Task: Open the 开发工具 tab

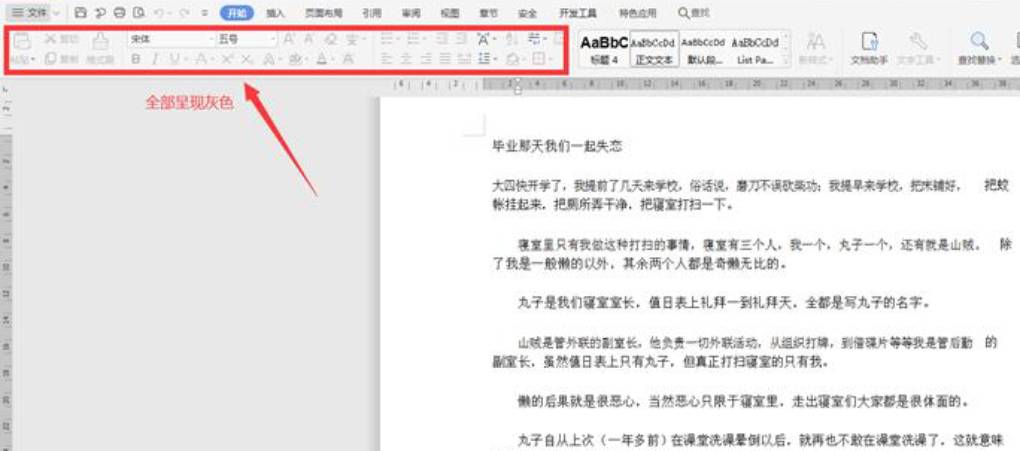Action: point(578,13)
